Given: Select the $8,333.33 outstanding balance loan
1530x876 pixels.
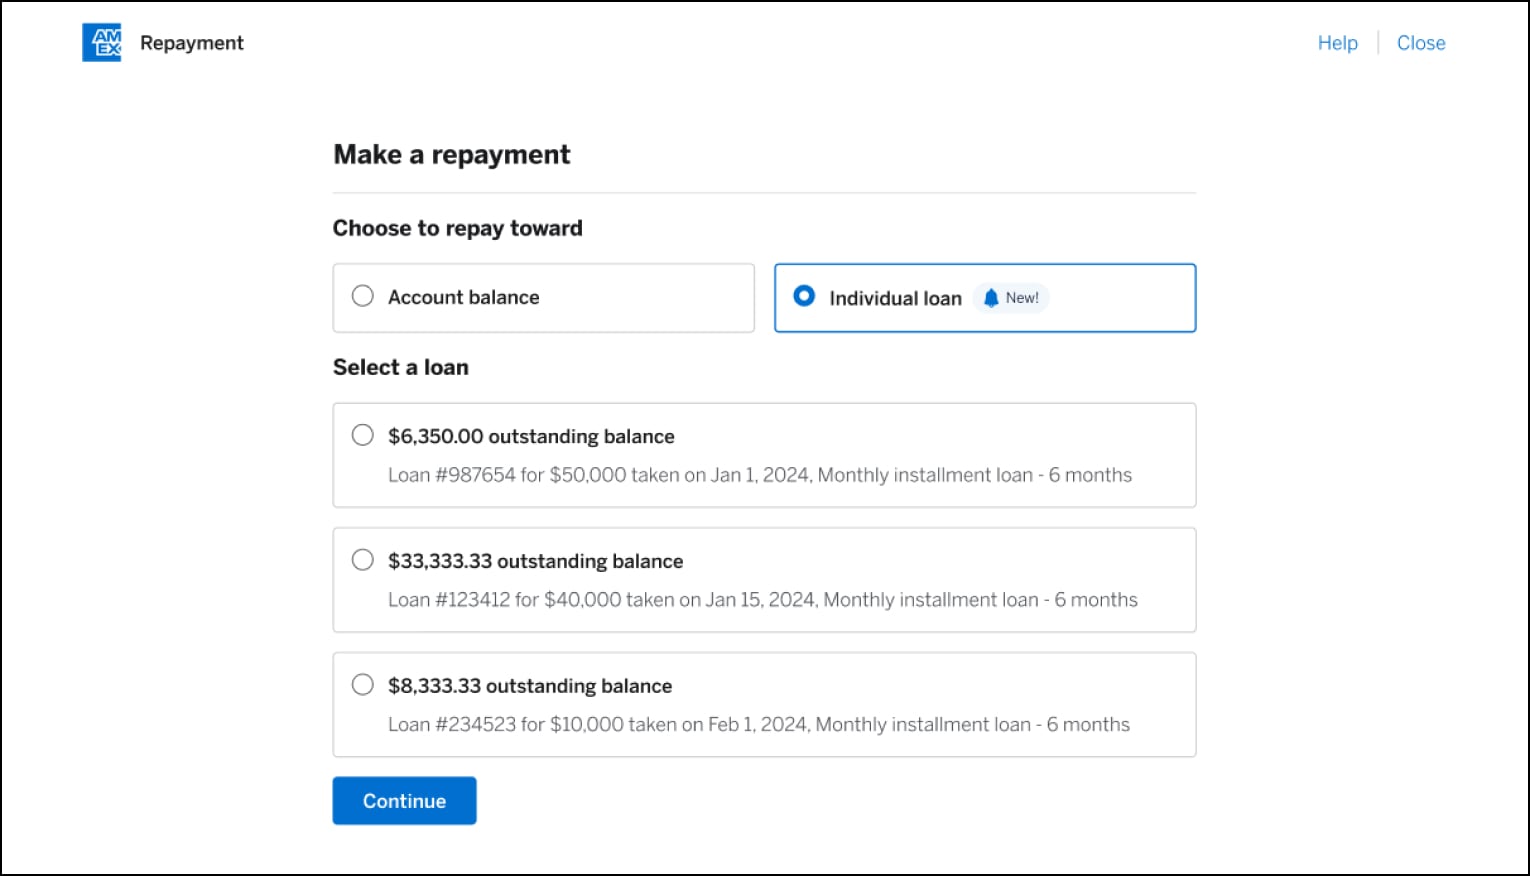Looking at the screenshot, I should click(x=362, y=685).
